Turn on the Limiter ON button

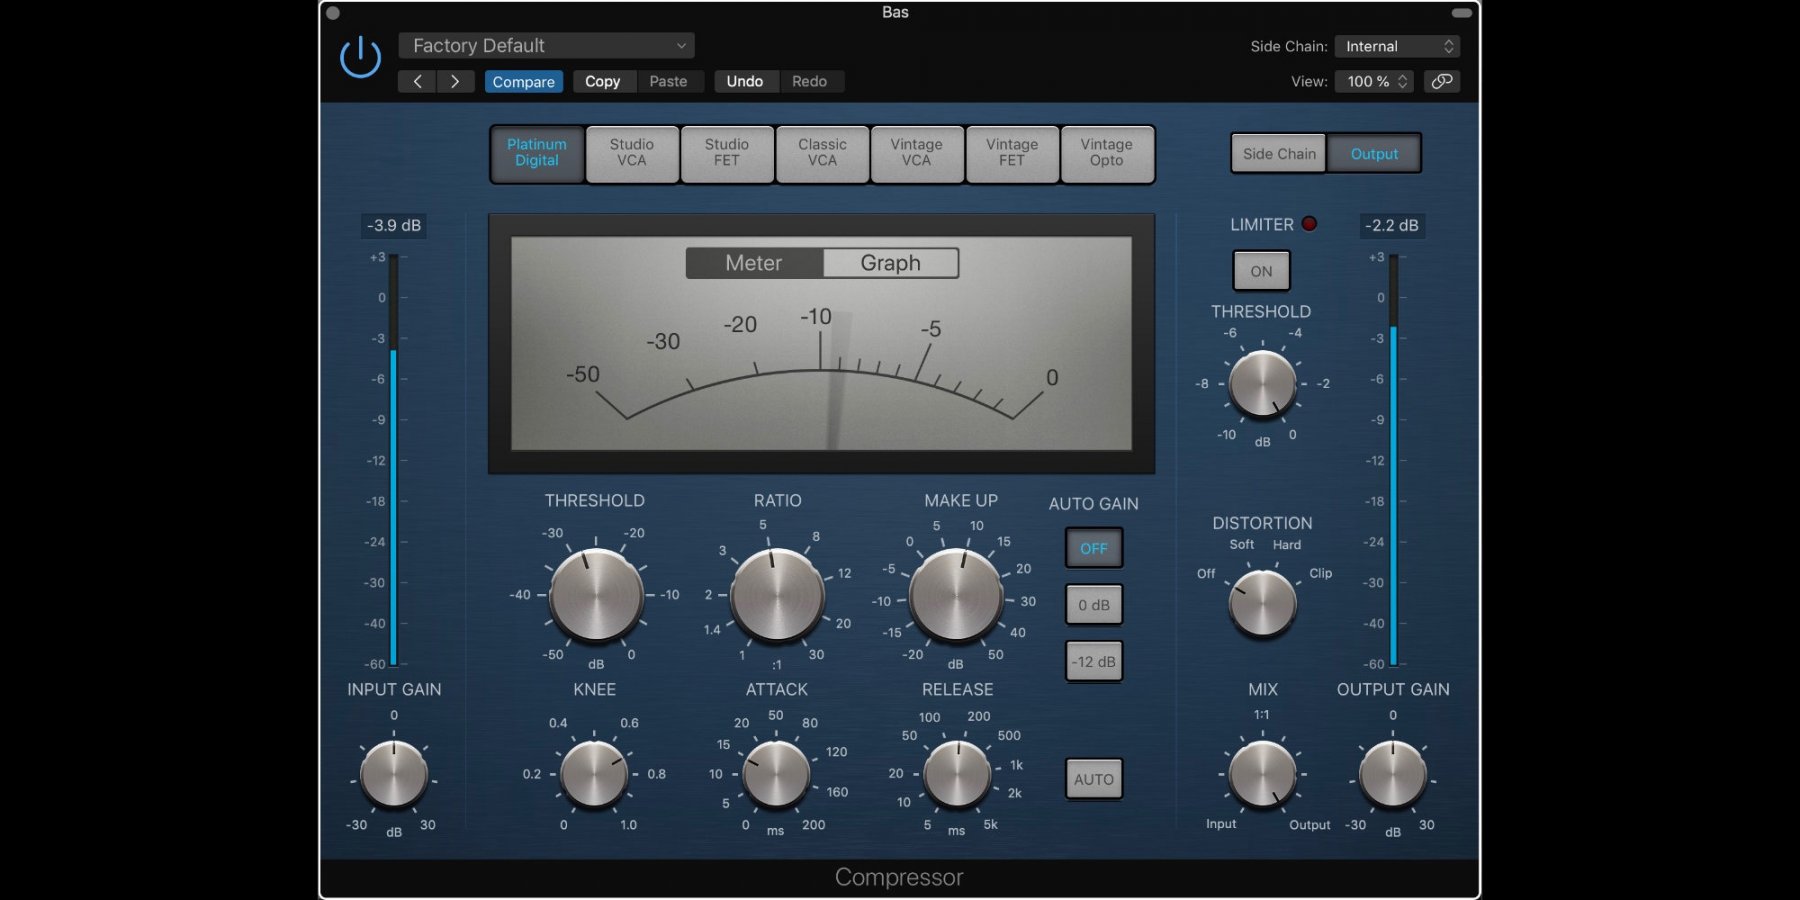pyautogui.click(x=1261, y=271)
